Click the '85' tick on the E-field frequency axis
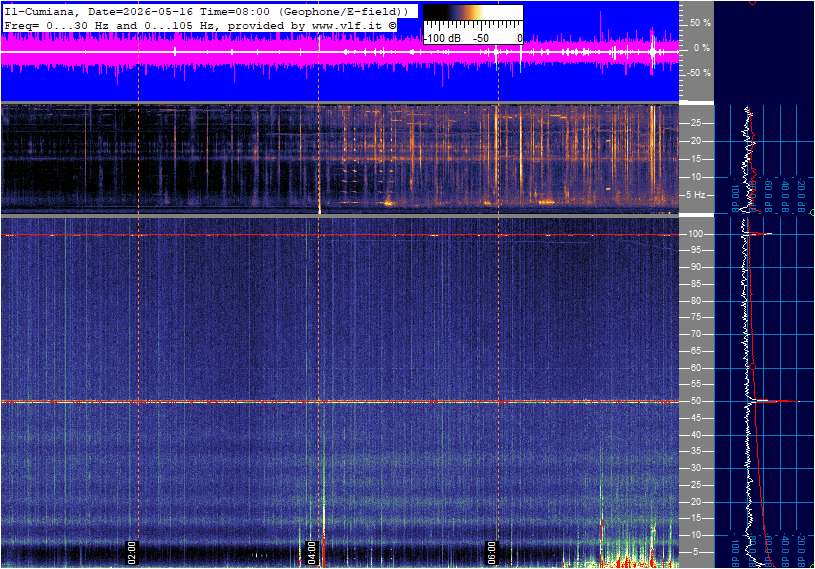Screen dimensions: 815x569 [x=695, y=284]
